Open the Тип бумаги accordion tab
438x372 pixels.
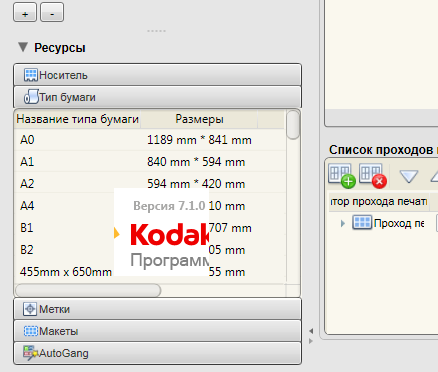click(157, 97)
